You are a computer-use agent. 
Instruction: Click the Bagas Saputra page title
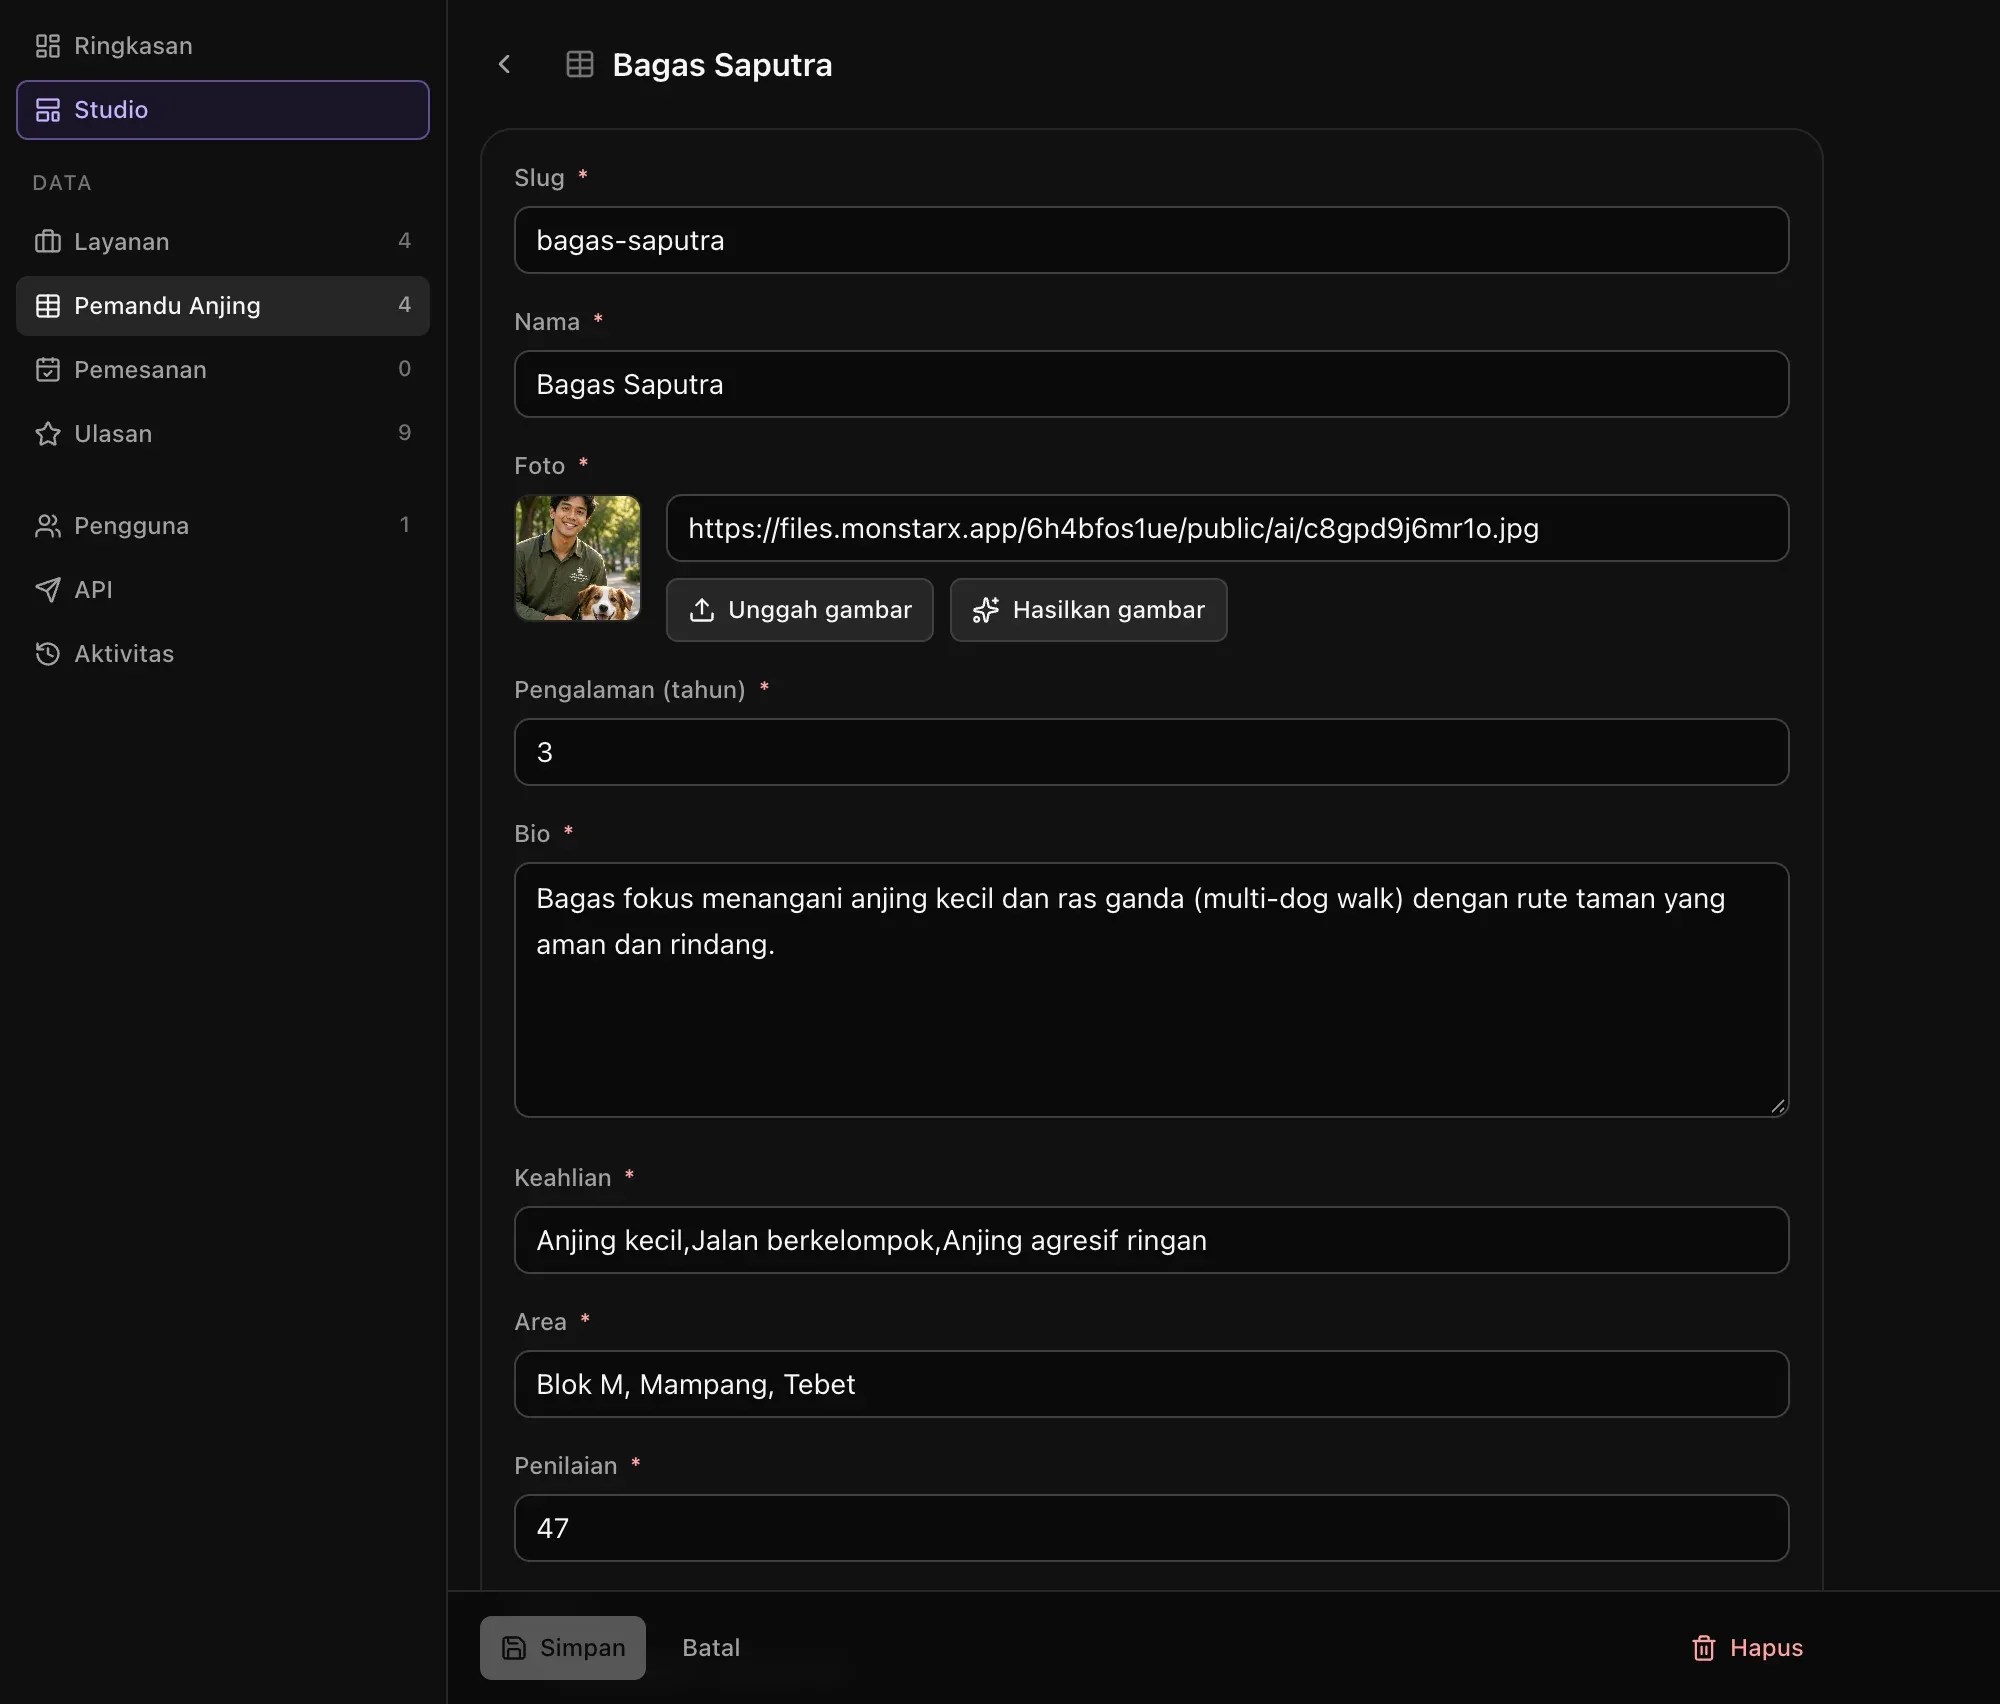point(722,65)
